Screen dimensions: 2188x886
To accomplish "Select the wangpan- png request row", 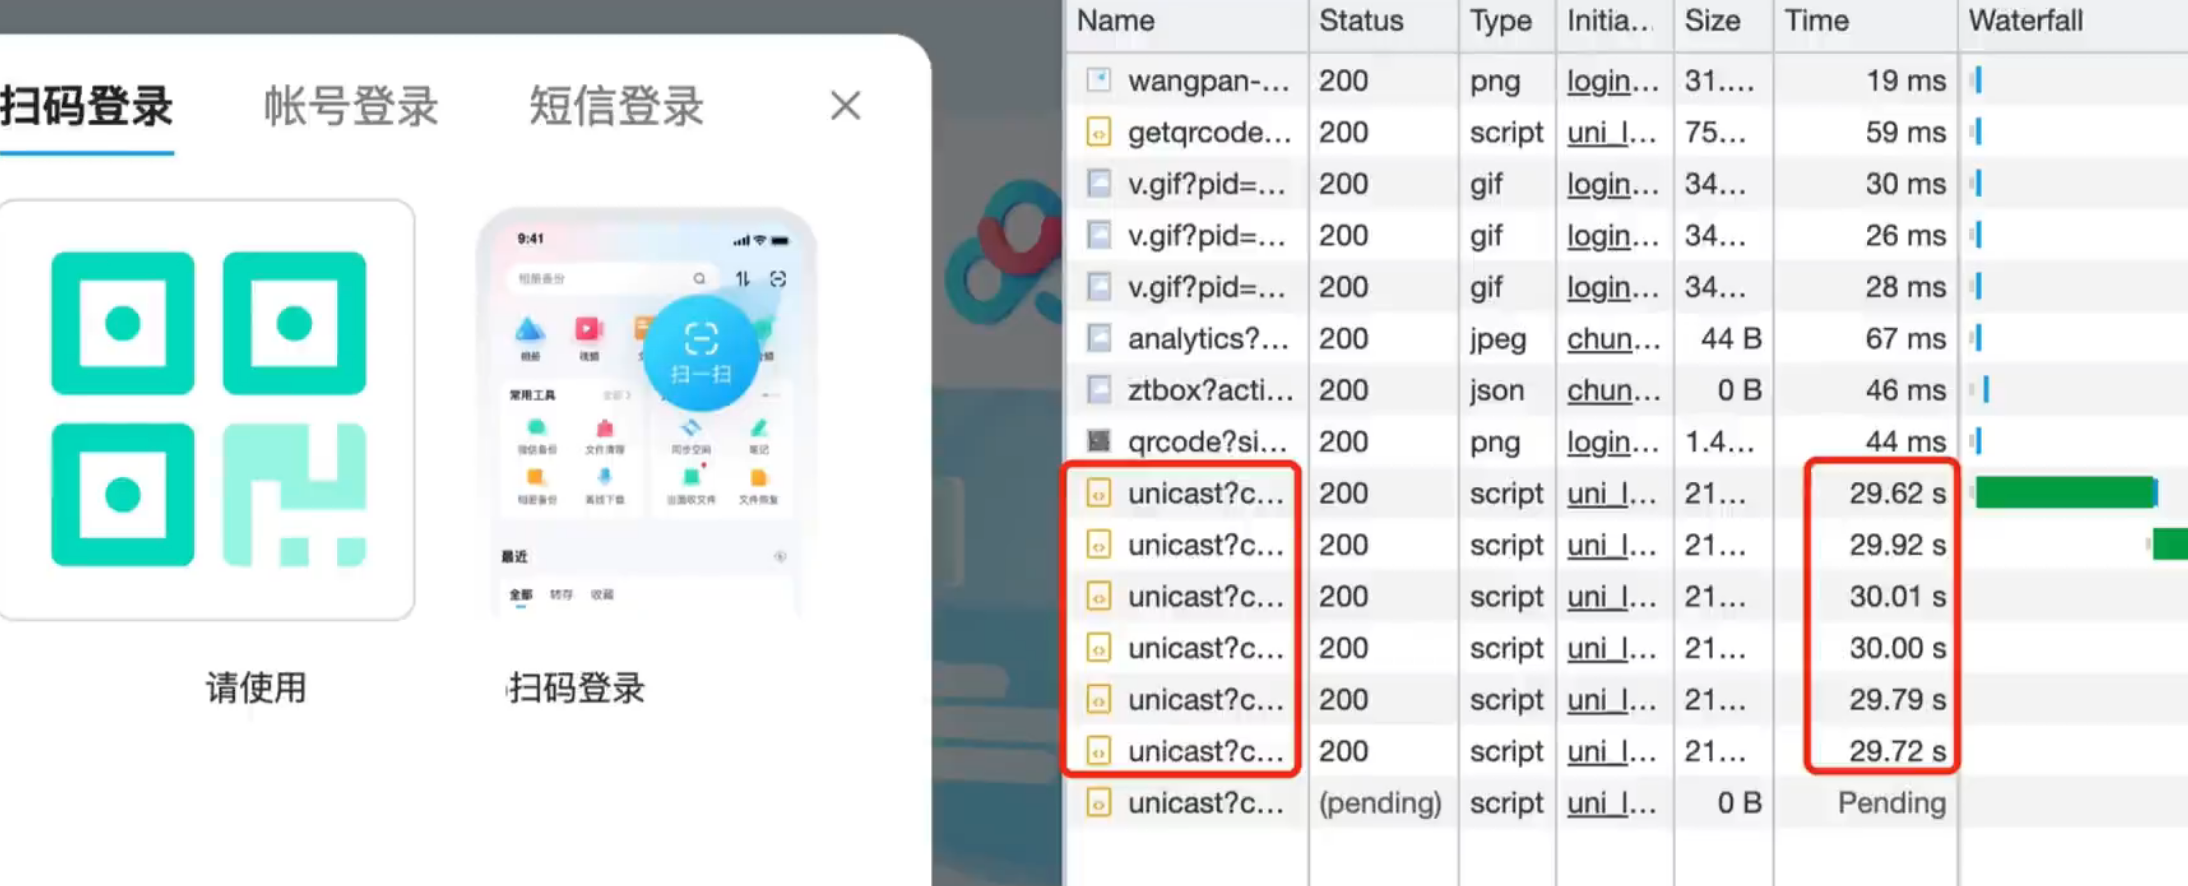I will 1626,80.
